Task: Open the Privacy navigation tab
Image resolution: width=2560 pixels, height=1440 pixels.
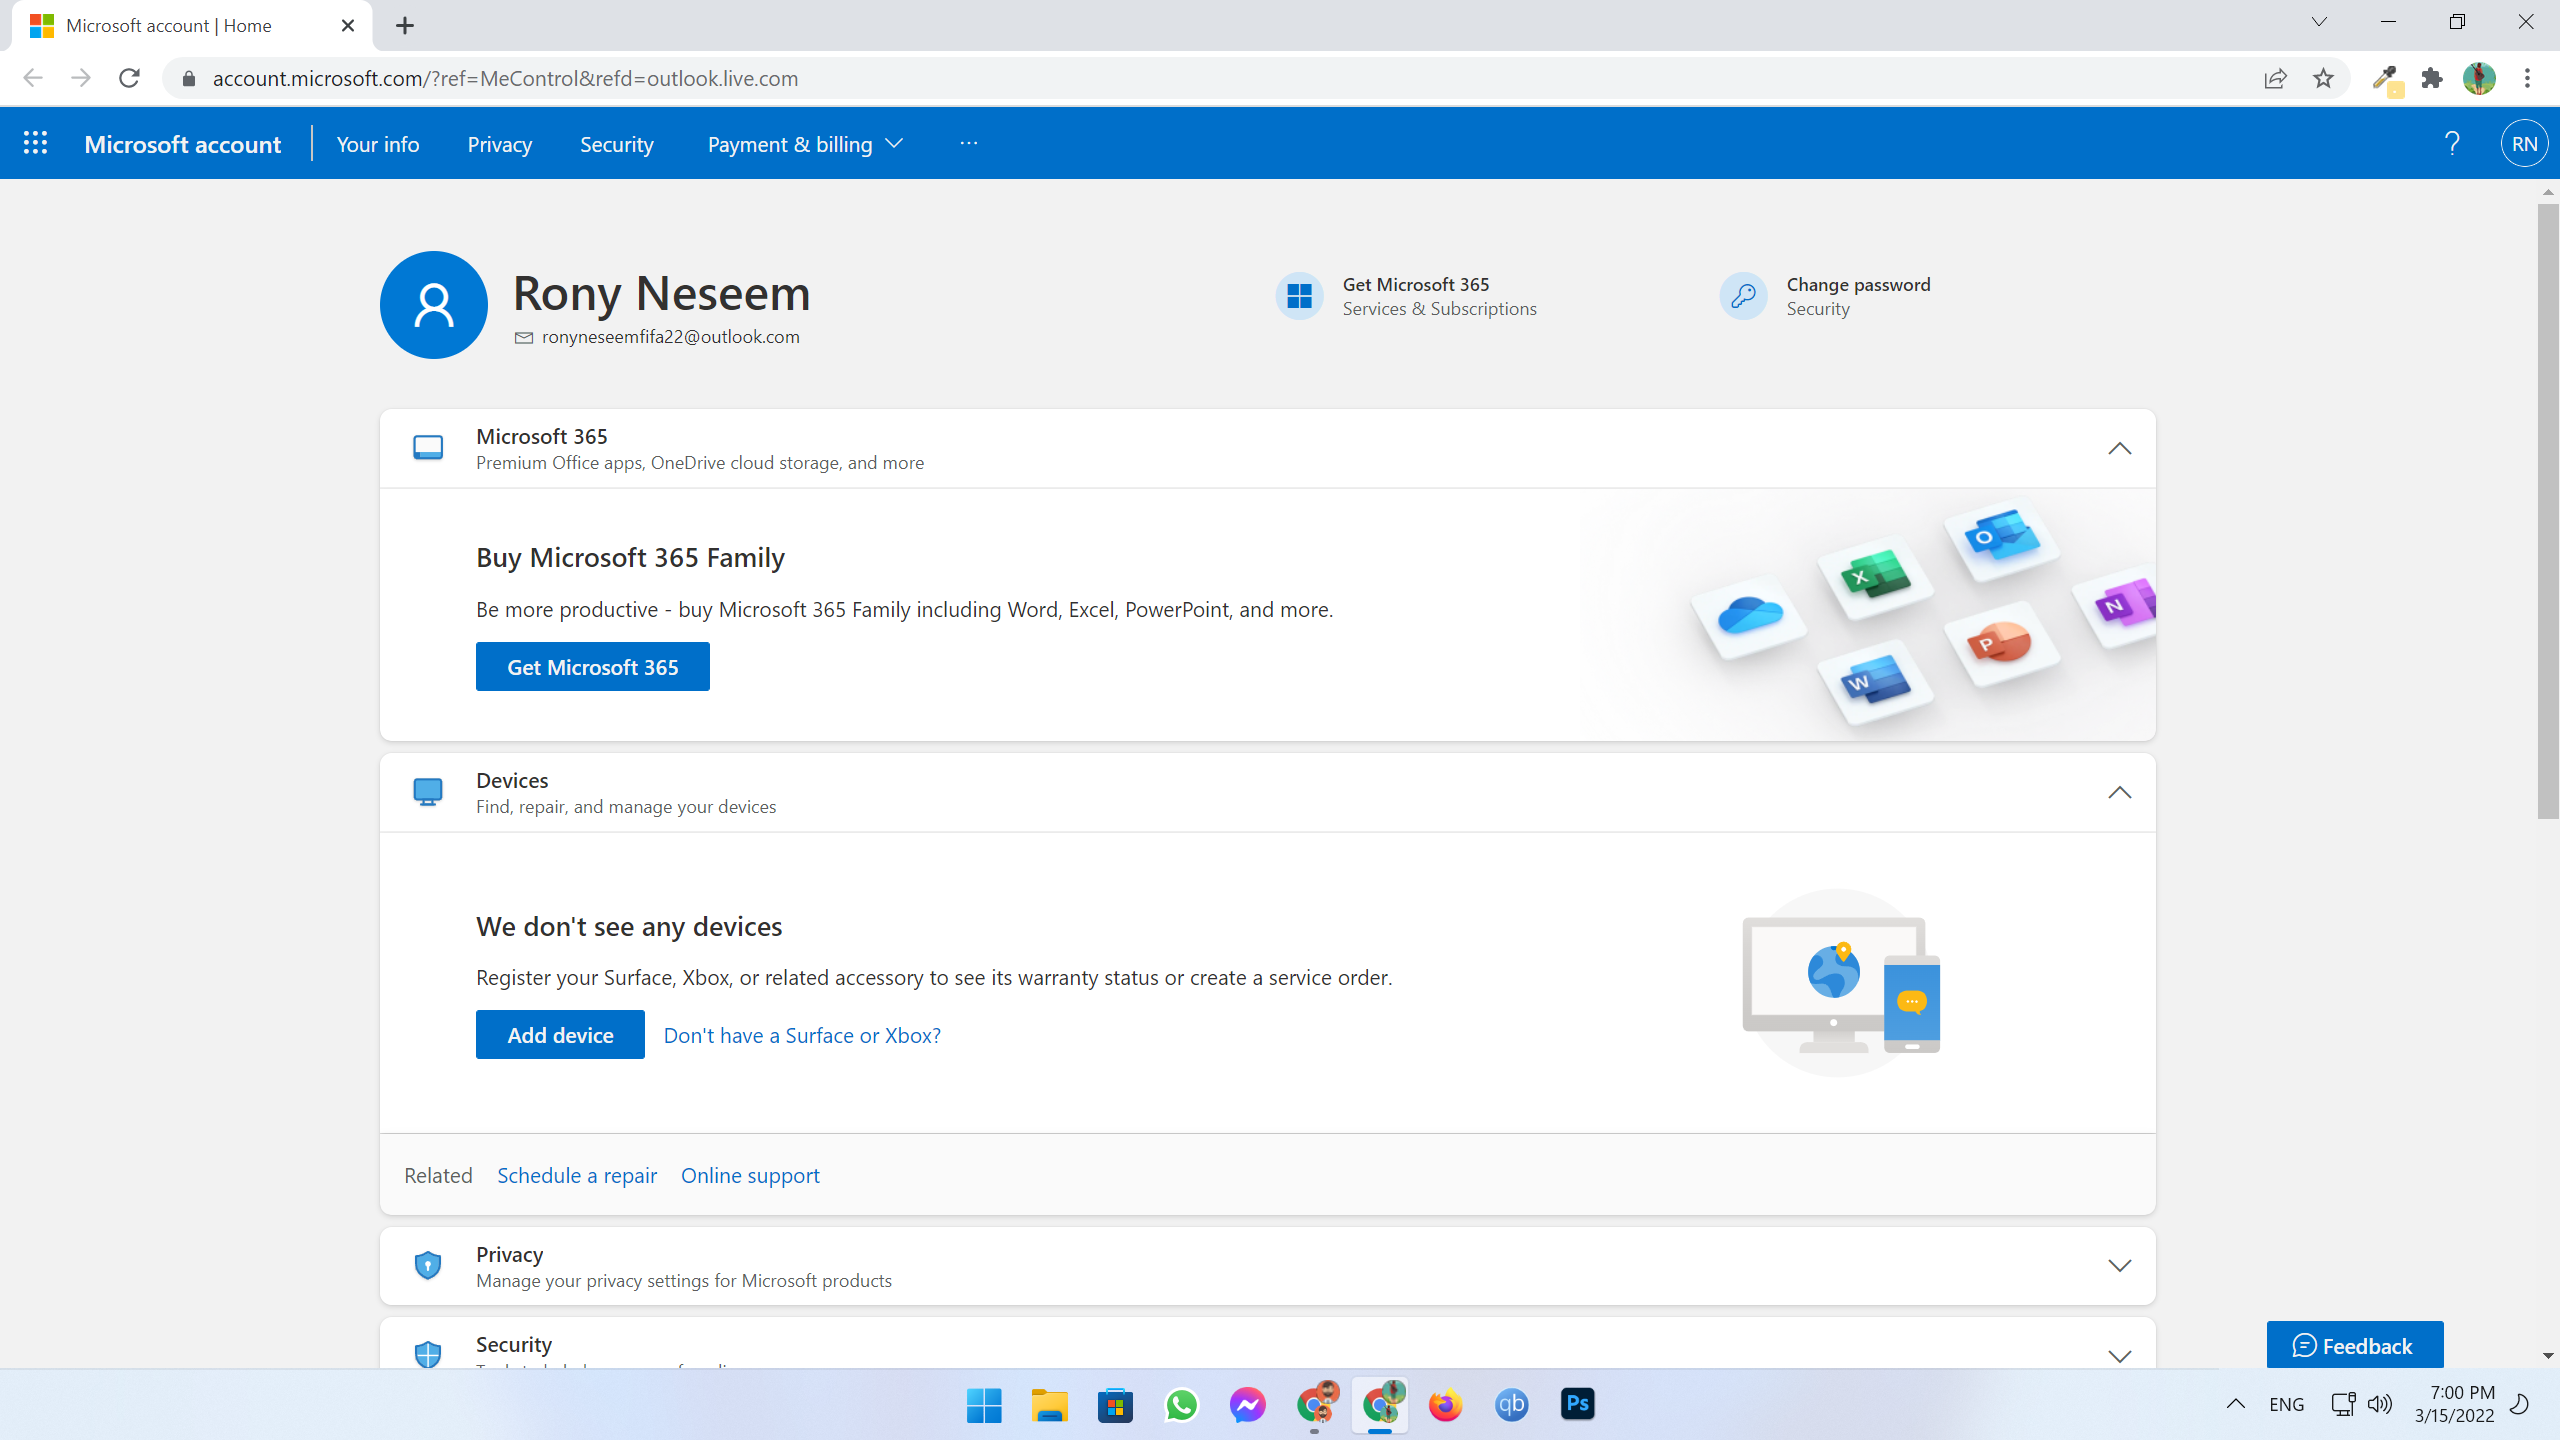Action: coord(500,144)
